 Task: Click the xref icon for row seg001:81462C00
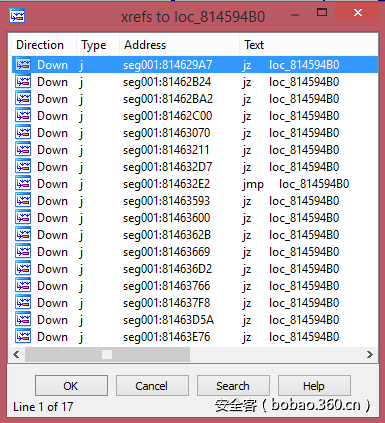(23, 116)
